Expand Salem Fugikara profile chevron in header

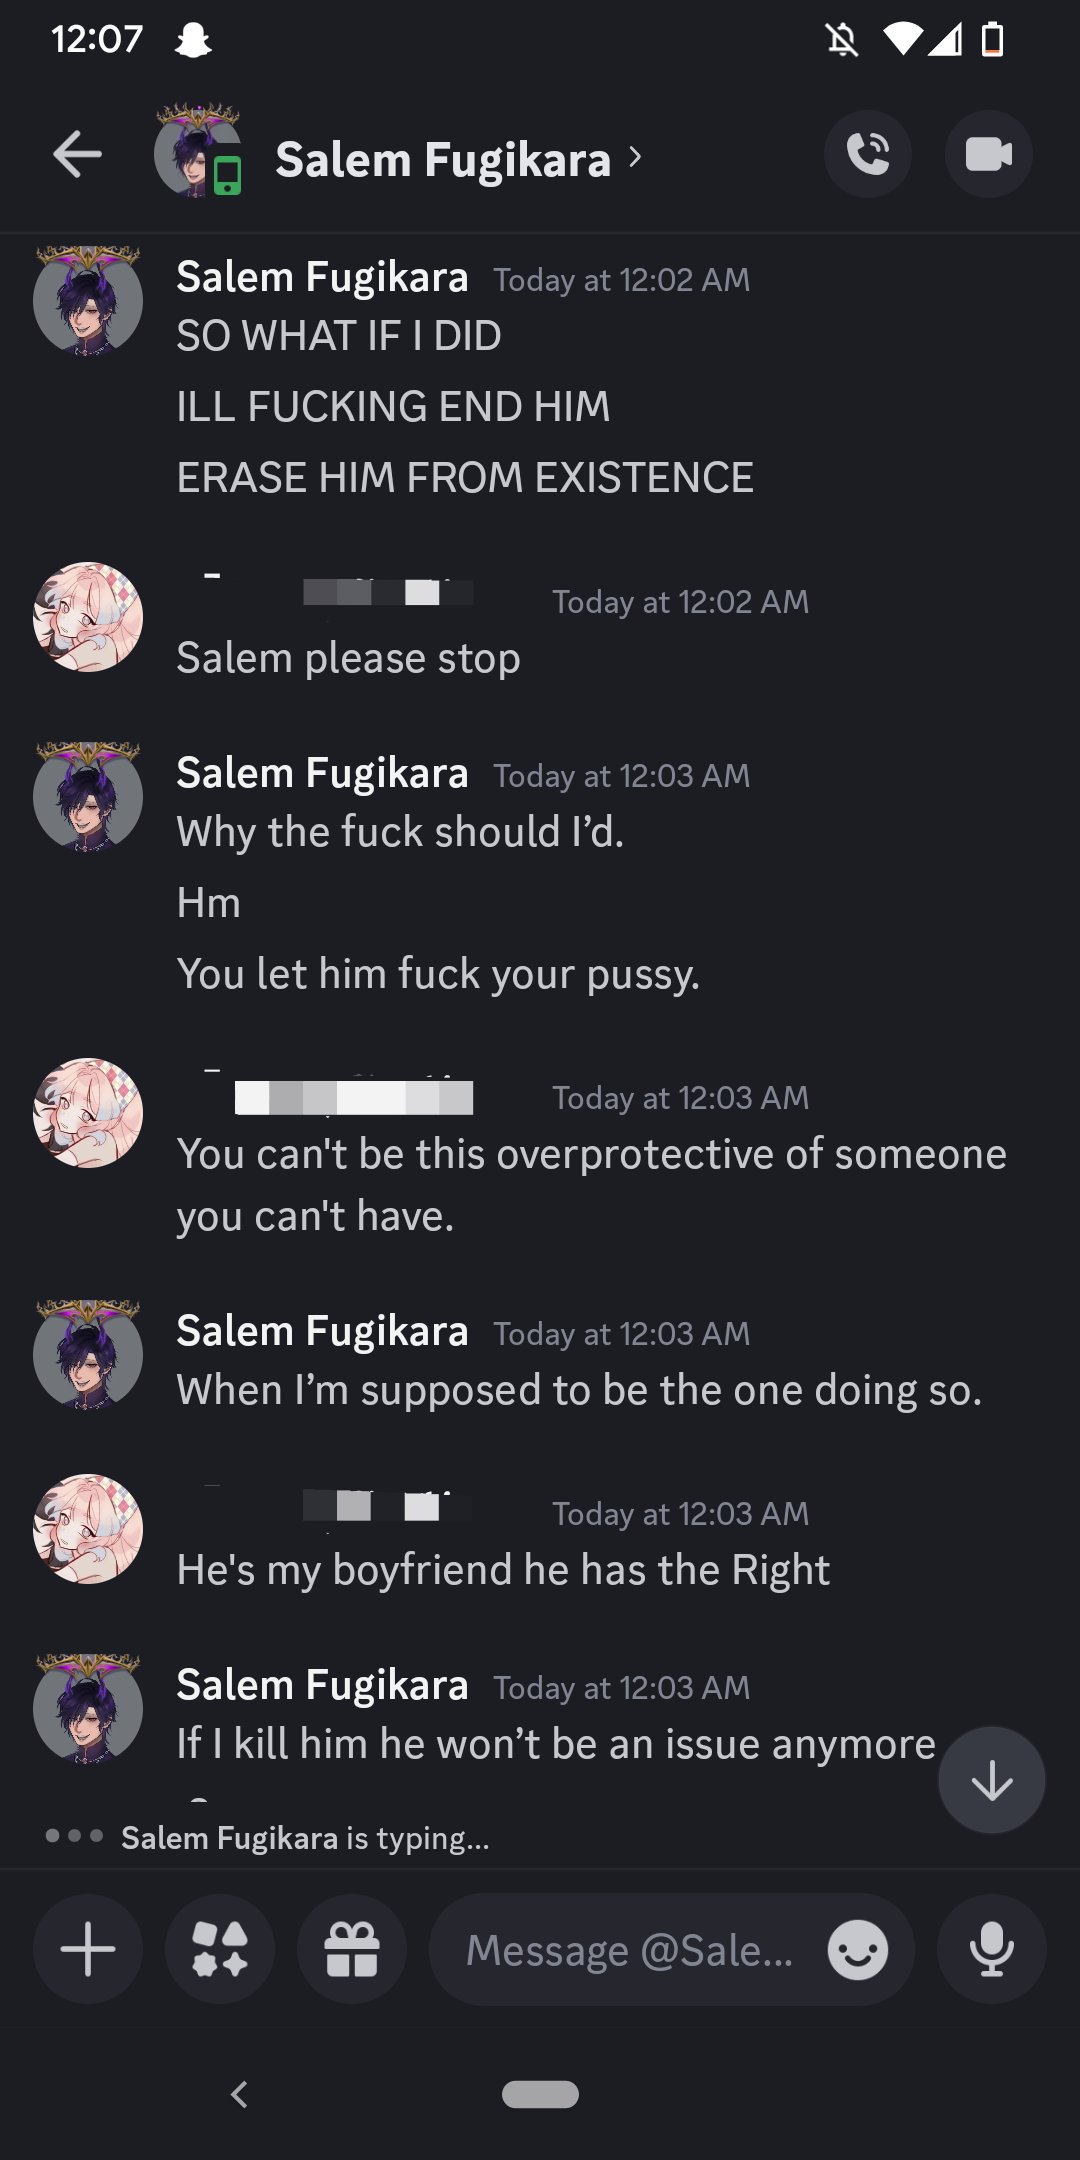coord(635,157)
